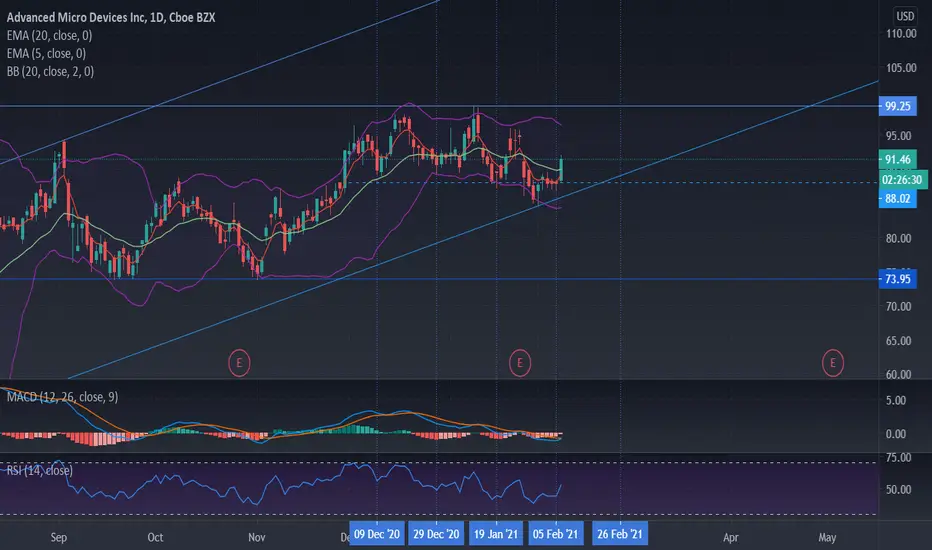Click the 02:26:30 countdown timer label
The image size is (932, 550).
point(902,180)
